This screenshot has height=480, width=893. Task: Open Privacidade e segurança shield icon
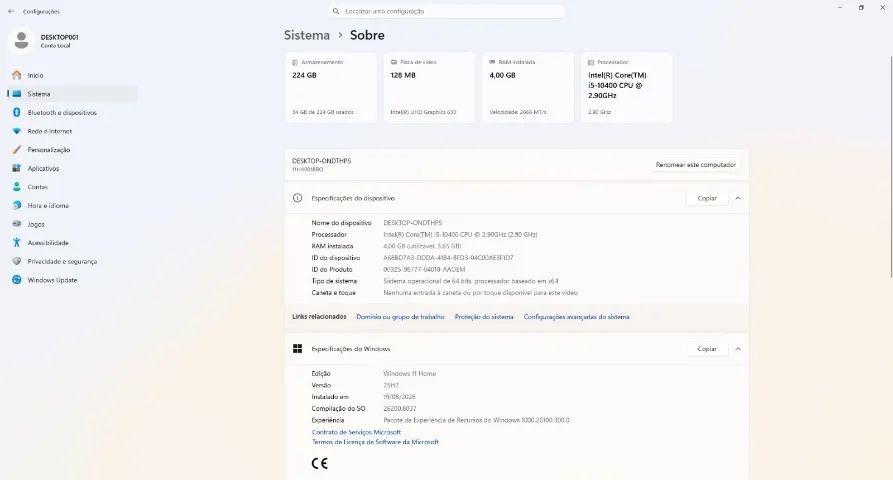pyautogui.click(x=17, y=261)
